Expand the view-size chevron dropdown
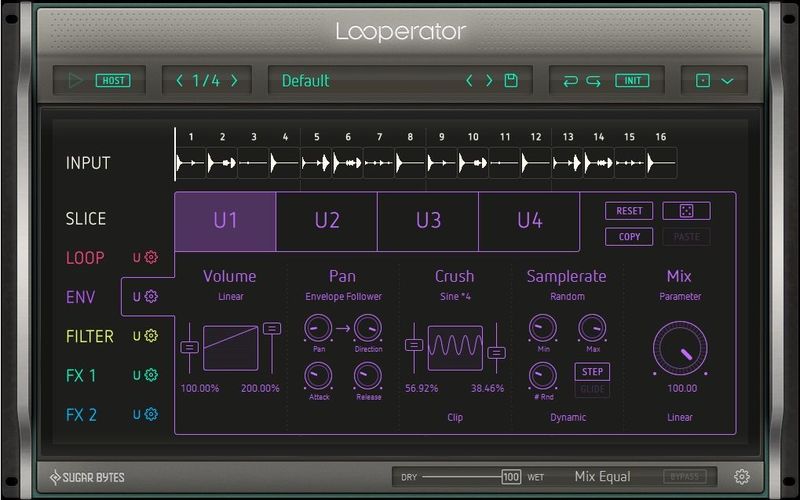800x500 pixels. [x=727, y=81]
